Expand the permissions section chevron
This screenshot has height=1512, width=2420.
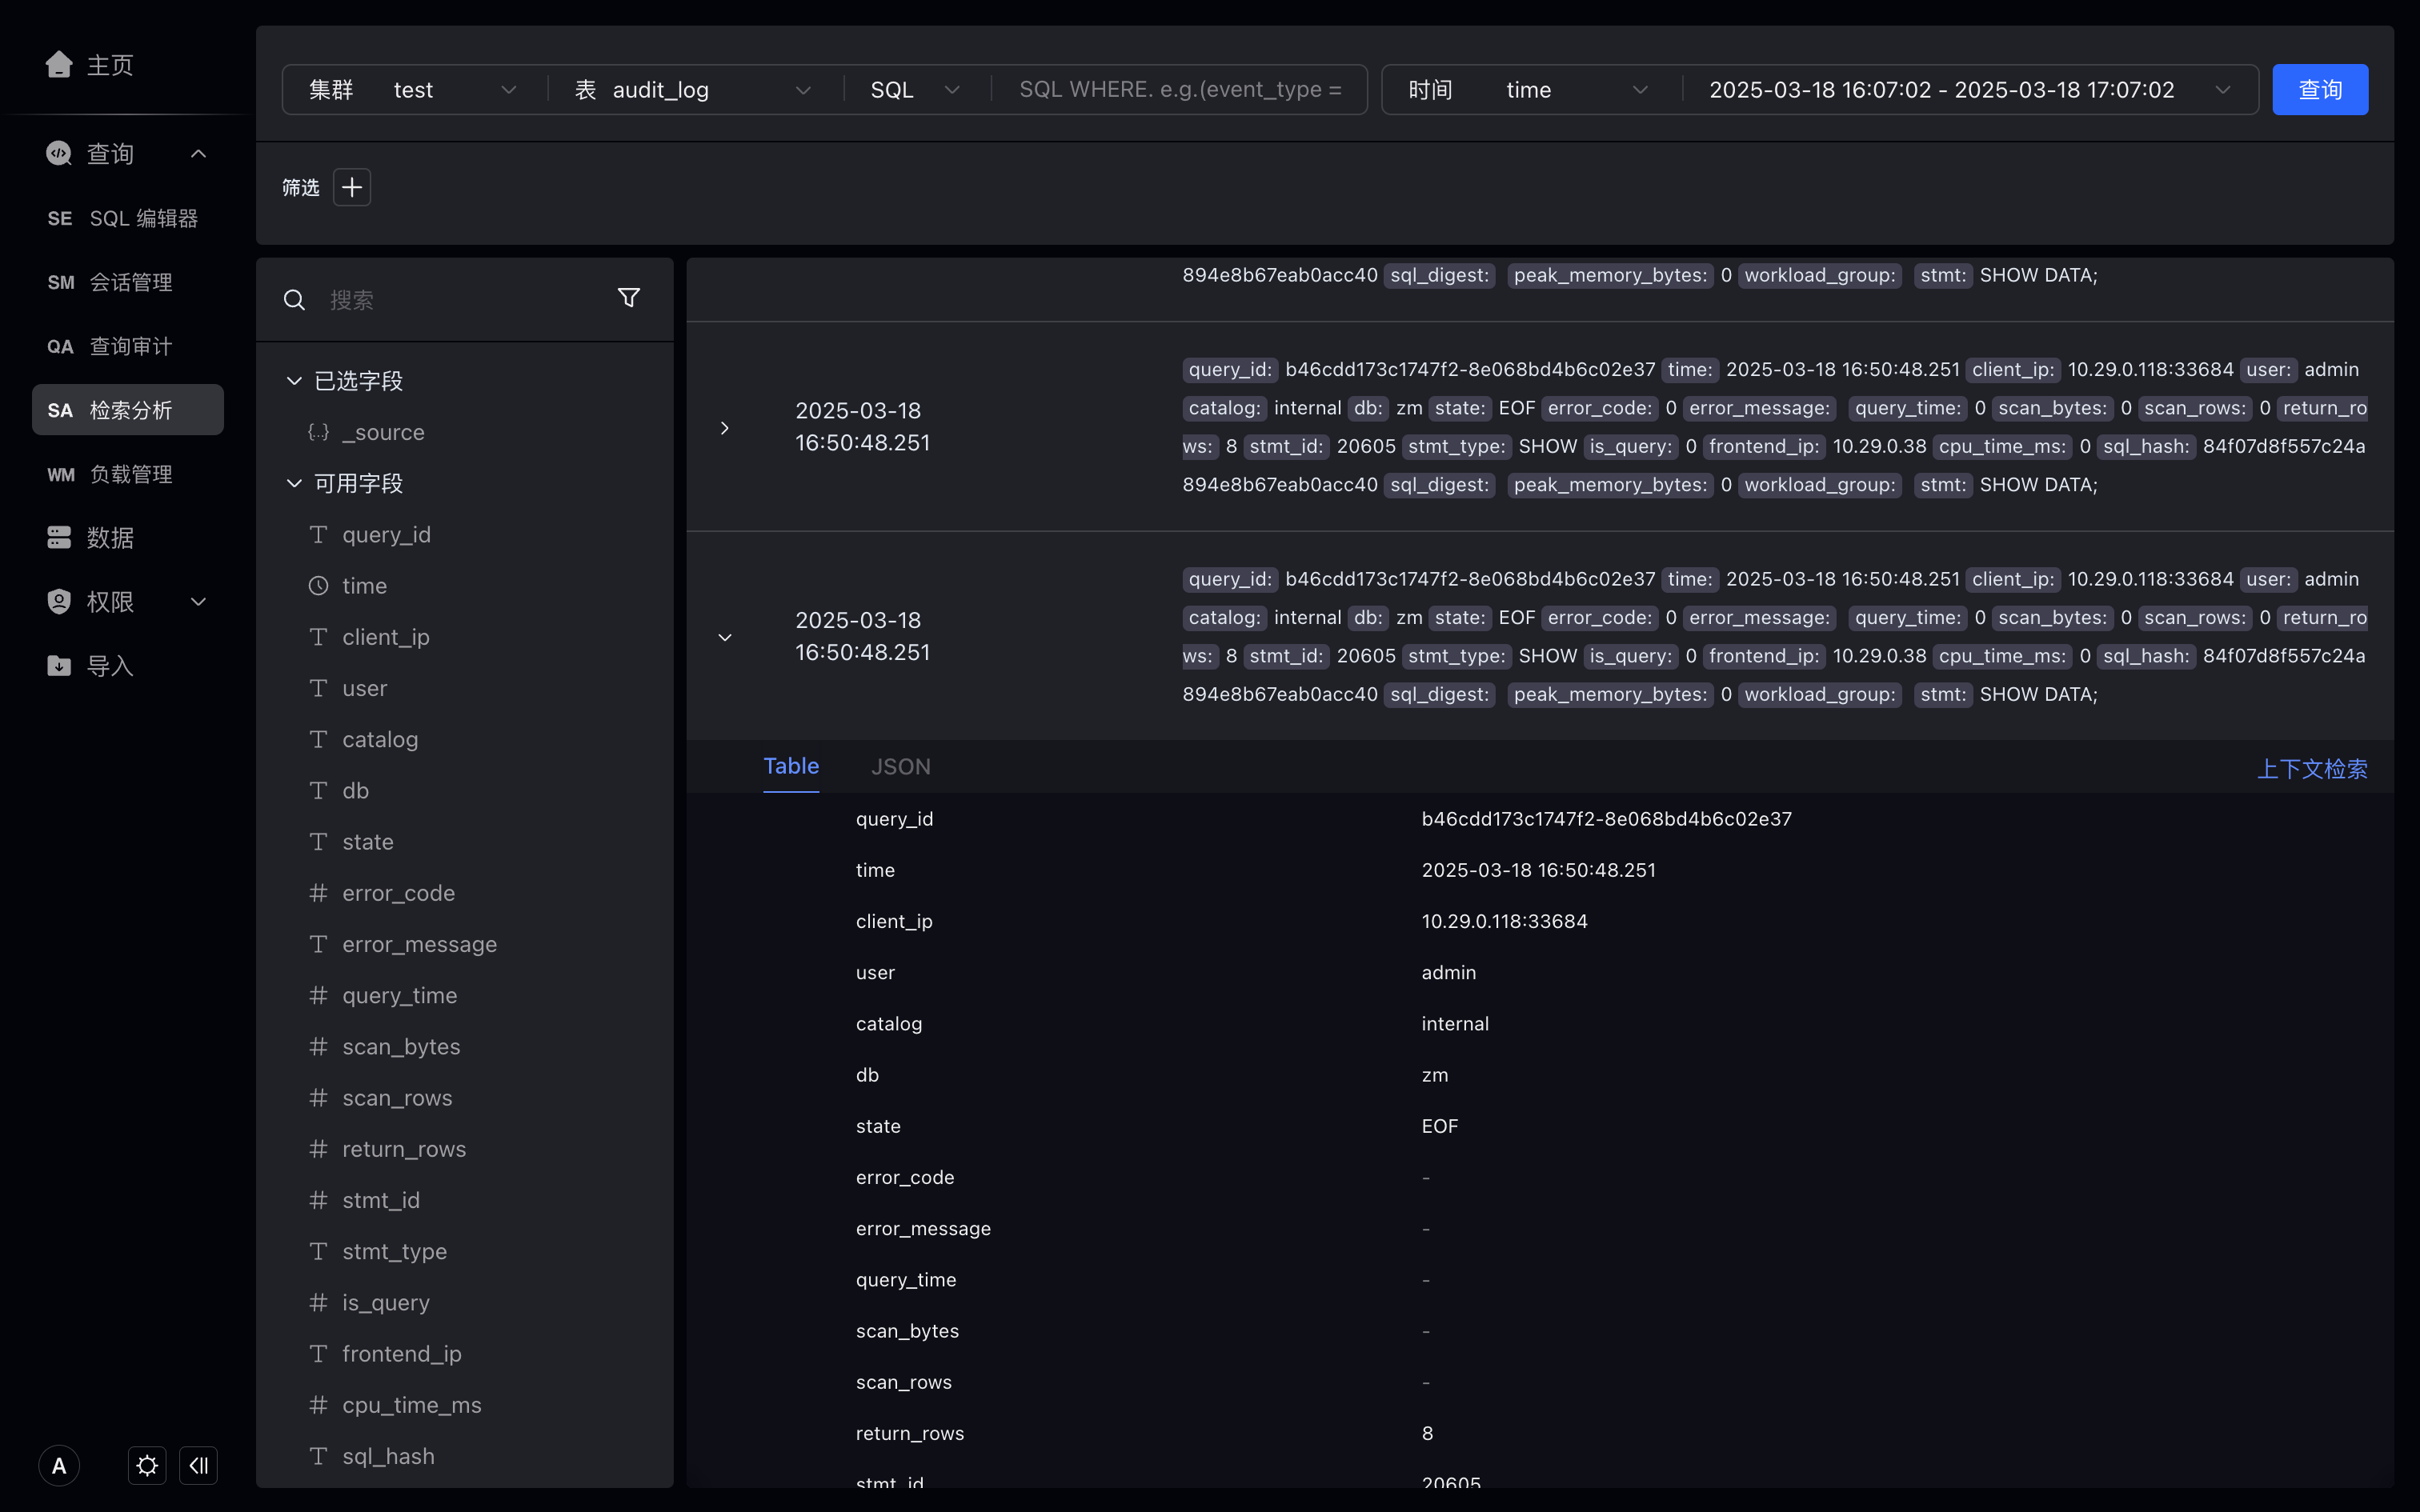[x=198, y=601]
